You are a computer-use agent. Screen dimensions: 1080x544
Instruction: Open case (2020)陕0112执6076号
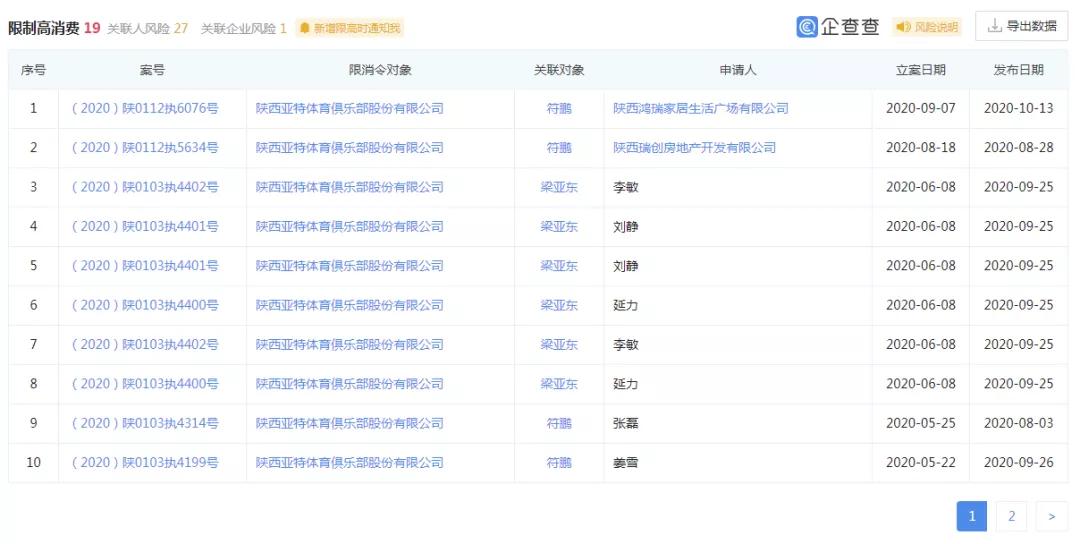145,108
